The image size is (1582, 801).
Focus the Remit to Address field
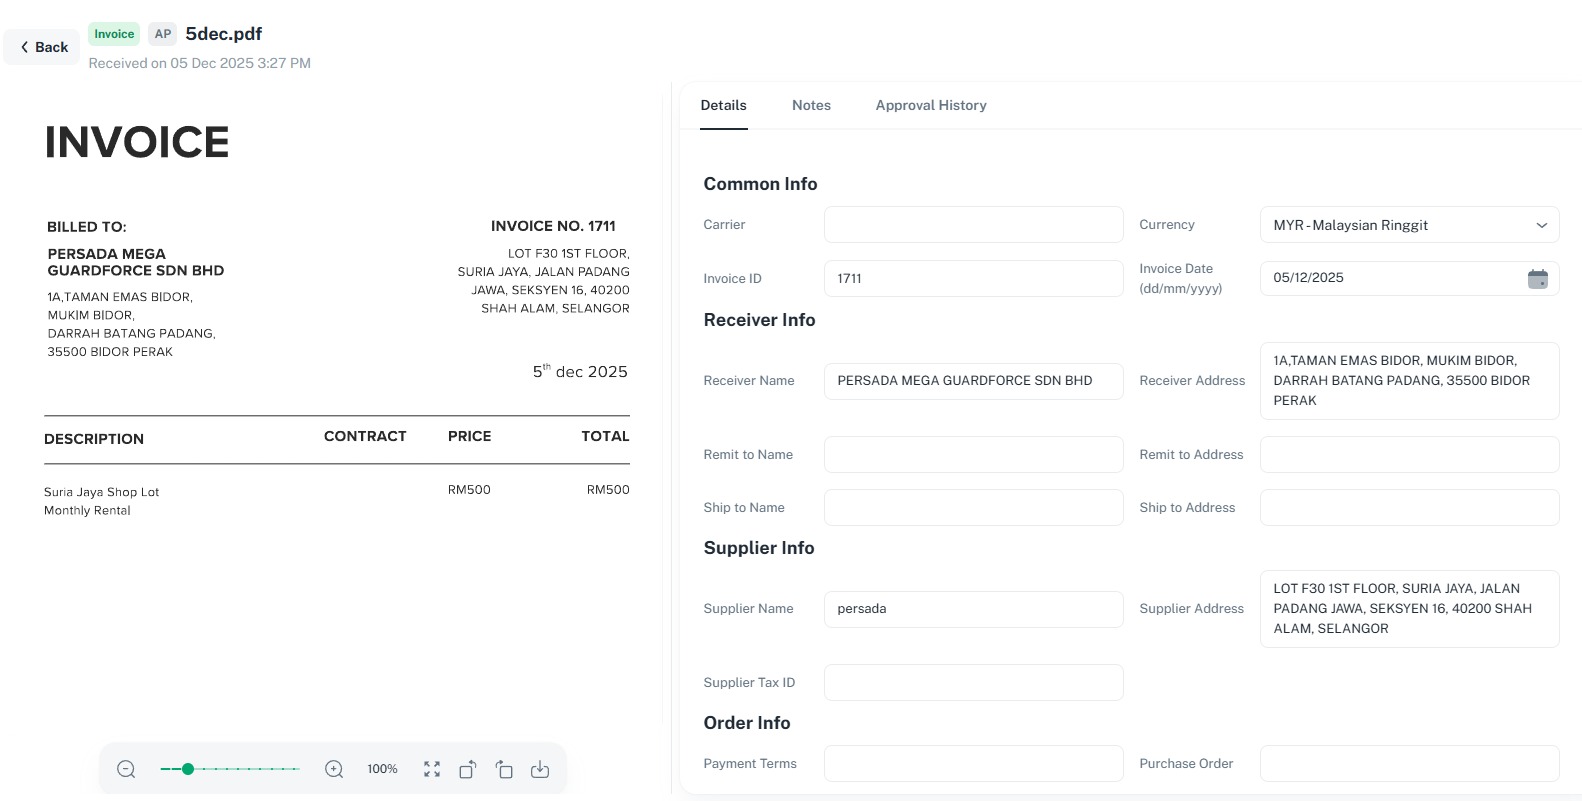coord(1409,455)
